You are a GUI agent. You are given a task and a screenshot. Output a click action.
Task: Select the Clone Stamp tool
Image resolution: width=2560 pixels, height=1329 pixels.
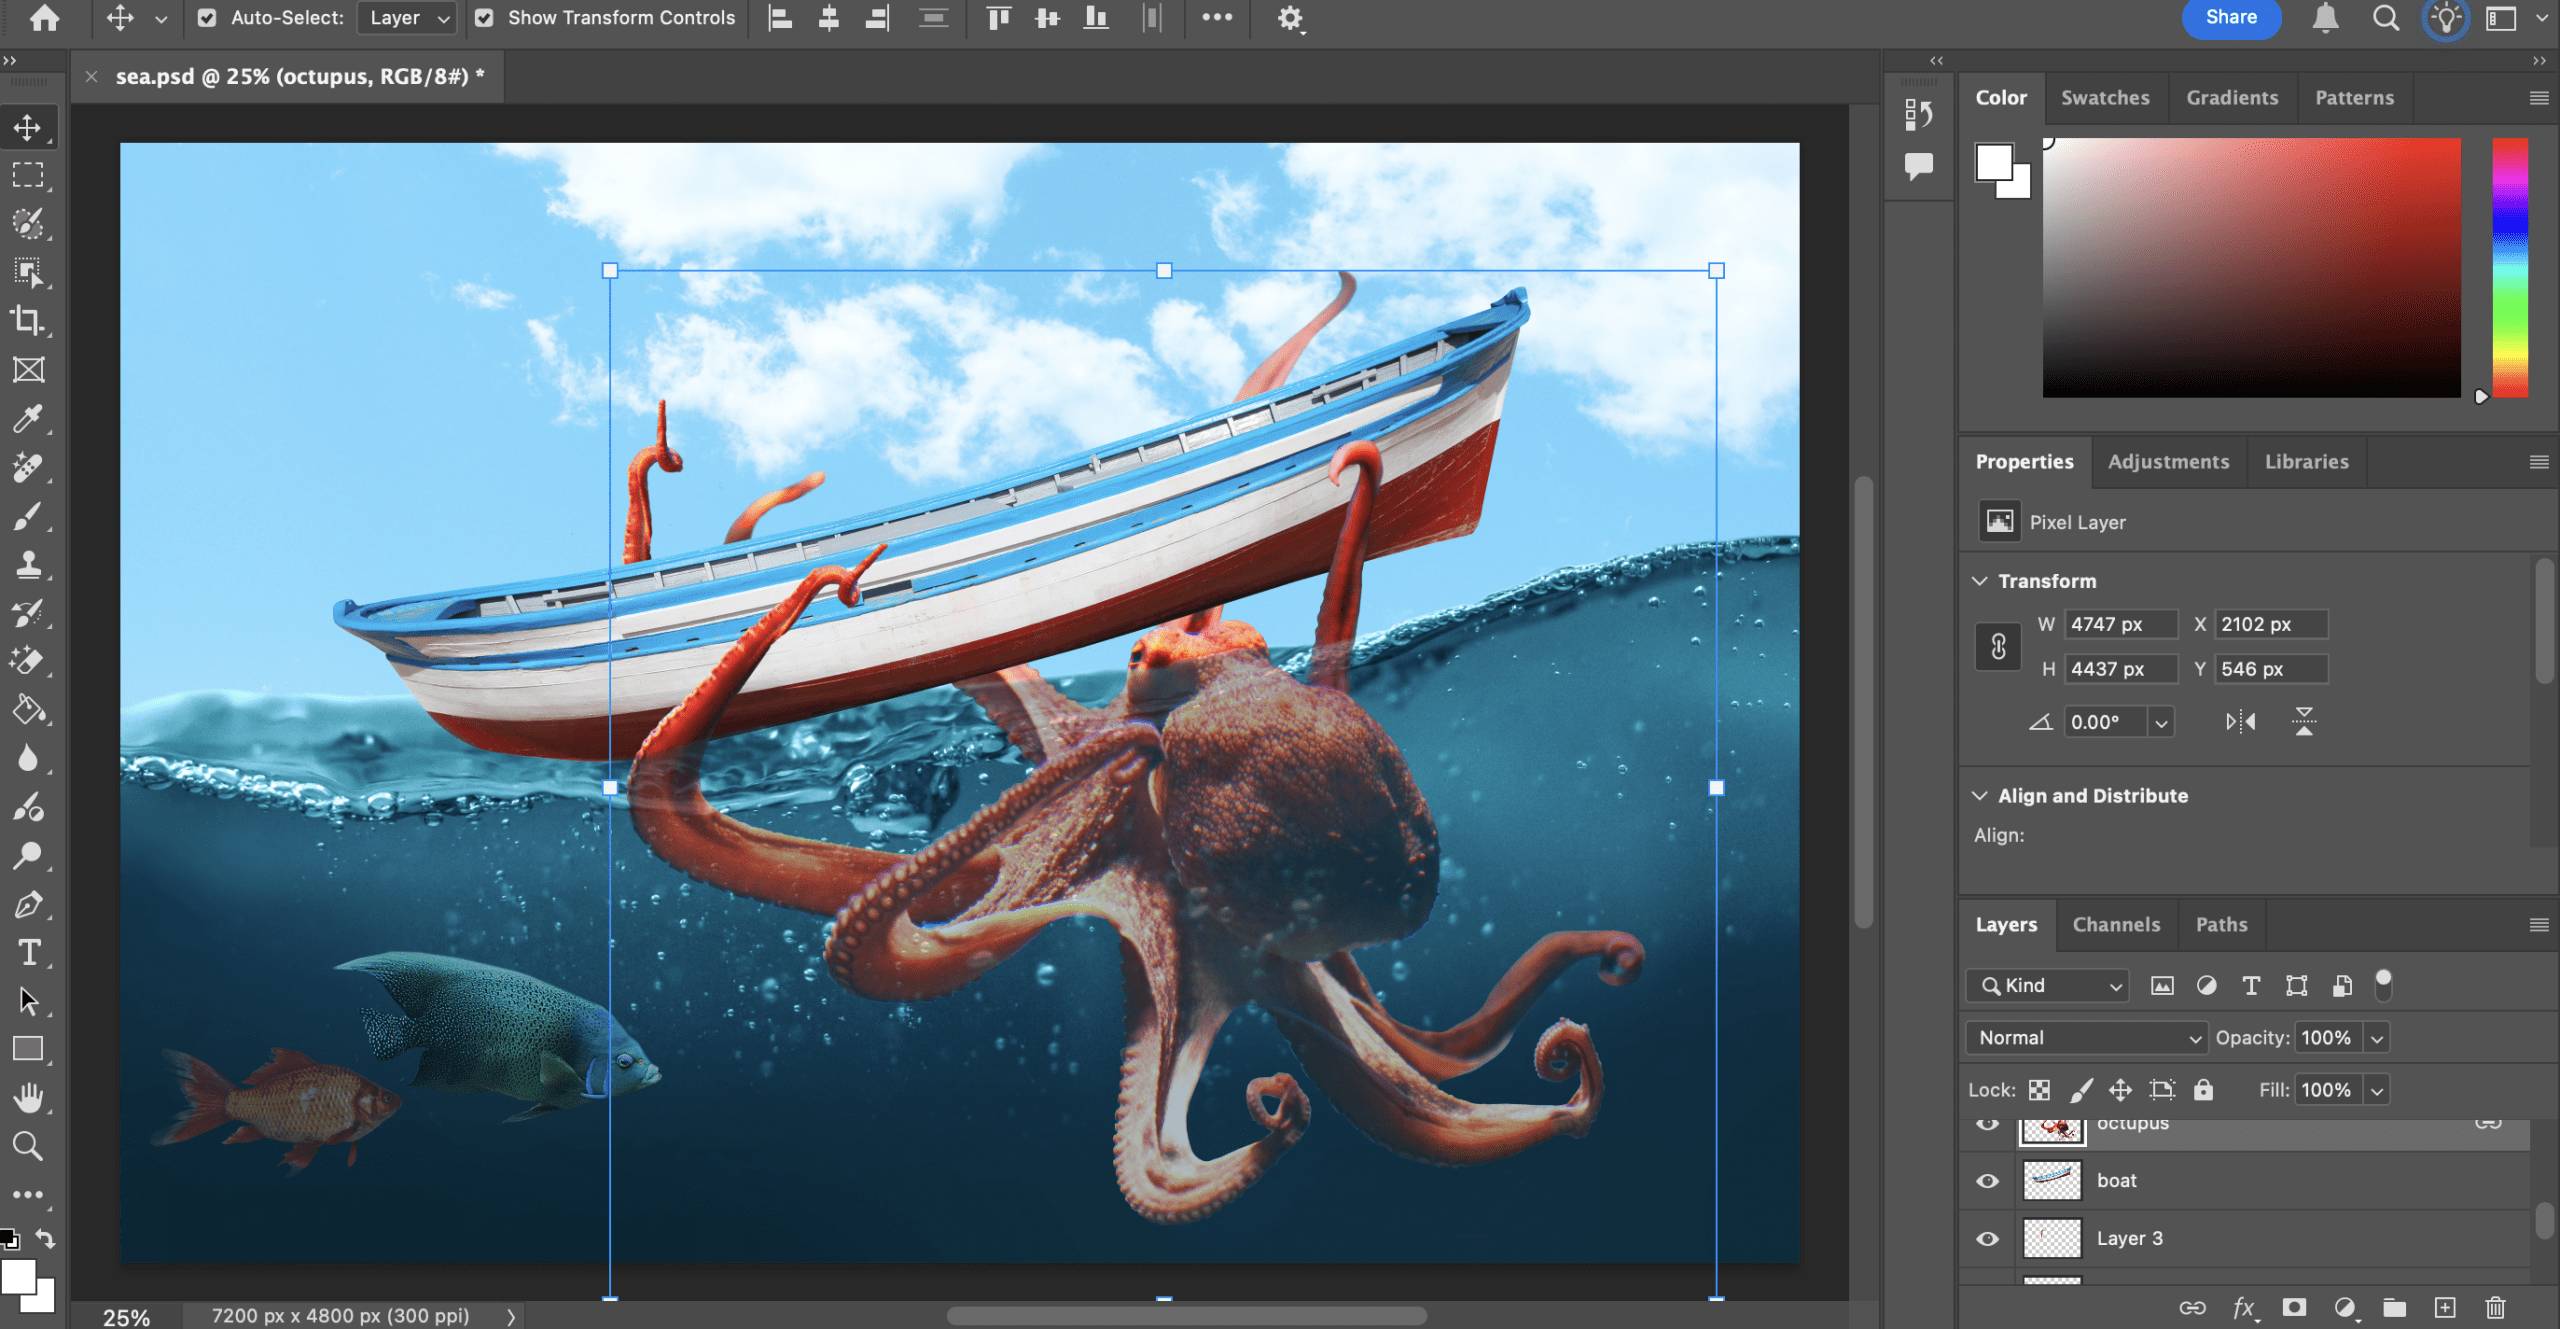click(28, 564)
